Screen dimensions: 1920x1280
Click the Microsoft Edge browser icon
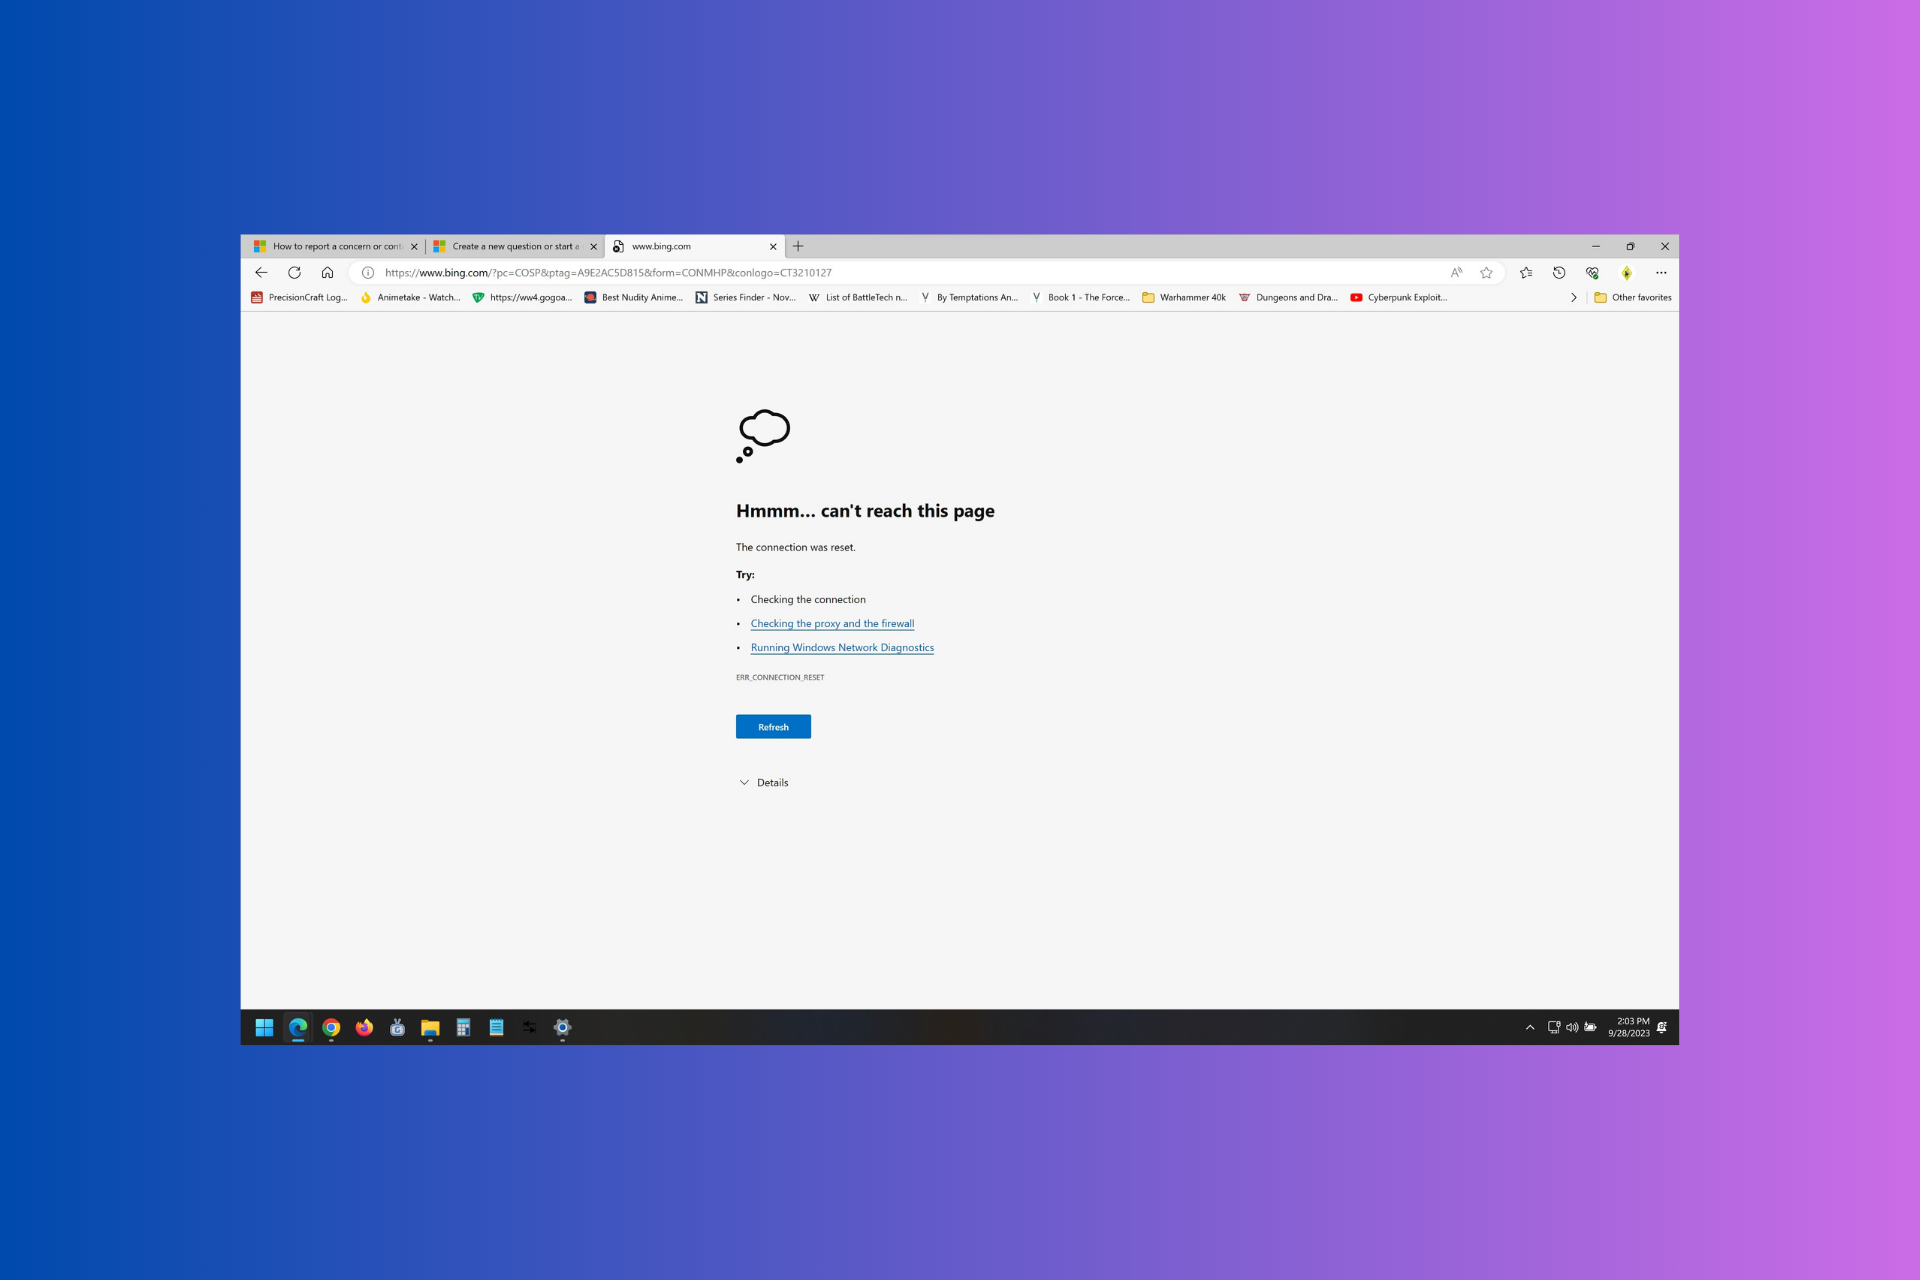(x=297, y=1027)
